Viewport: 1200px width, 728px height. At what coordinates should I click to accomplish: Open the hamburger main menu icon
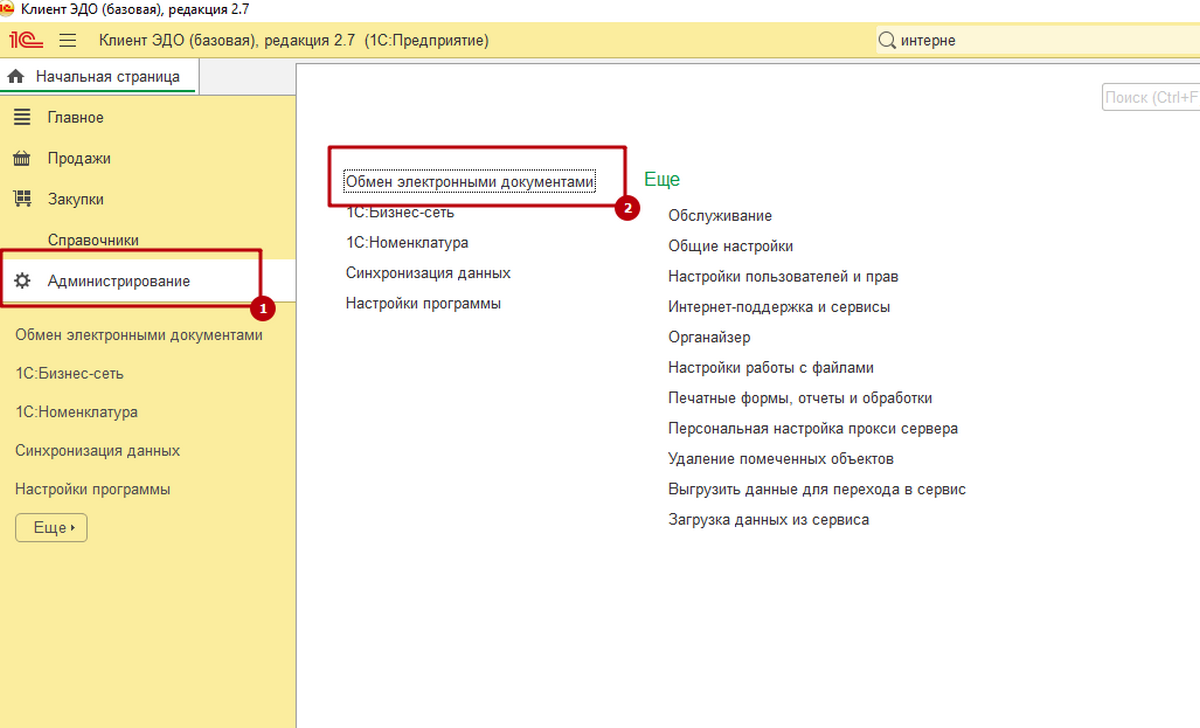pos(68,41)
